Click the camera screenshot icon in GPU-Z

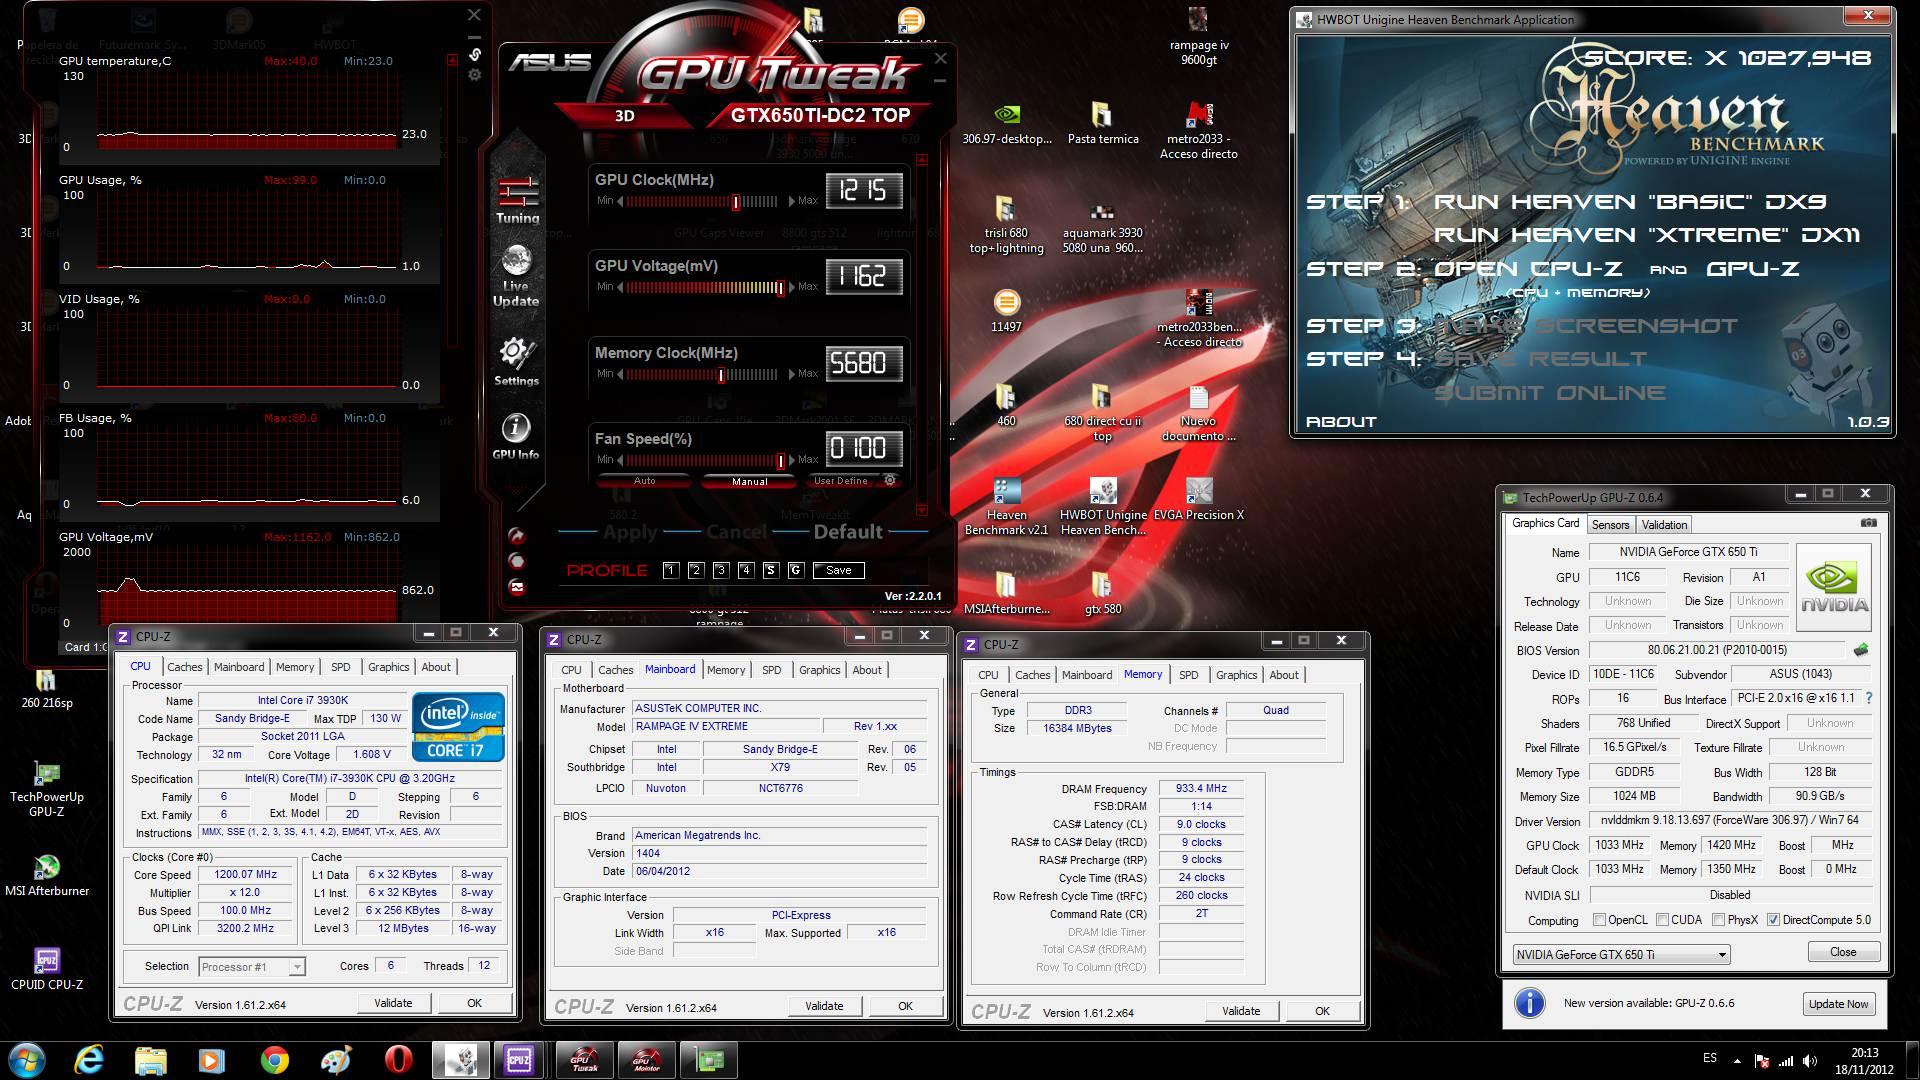(x=1868, y=523)
